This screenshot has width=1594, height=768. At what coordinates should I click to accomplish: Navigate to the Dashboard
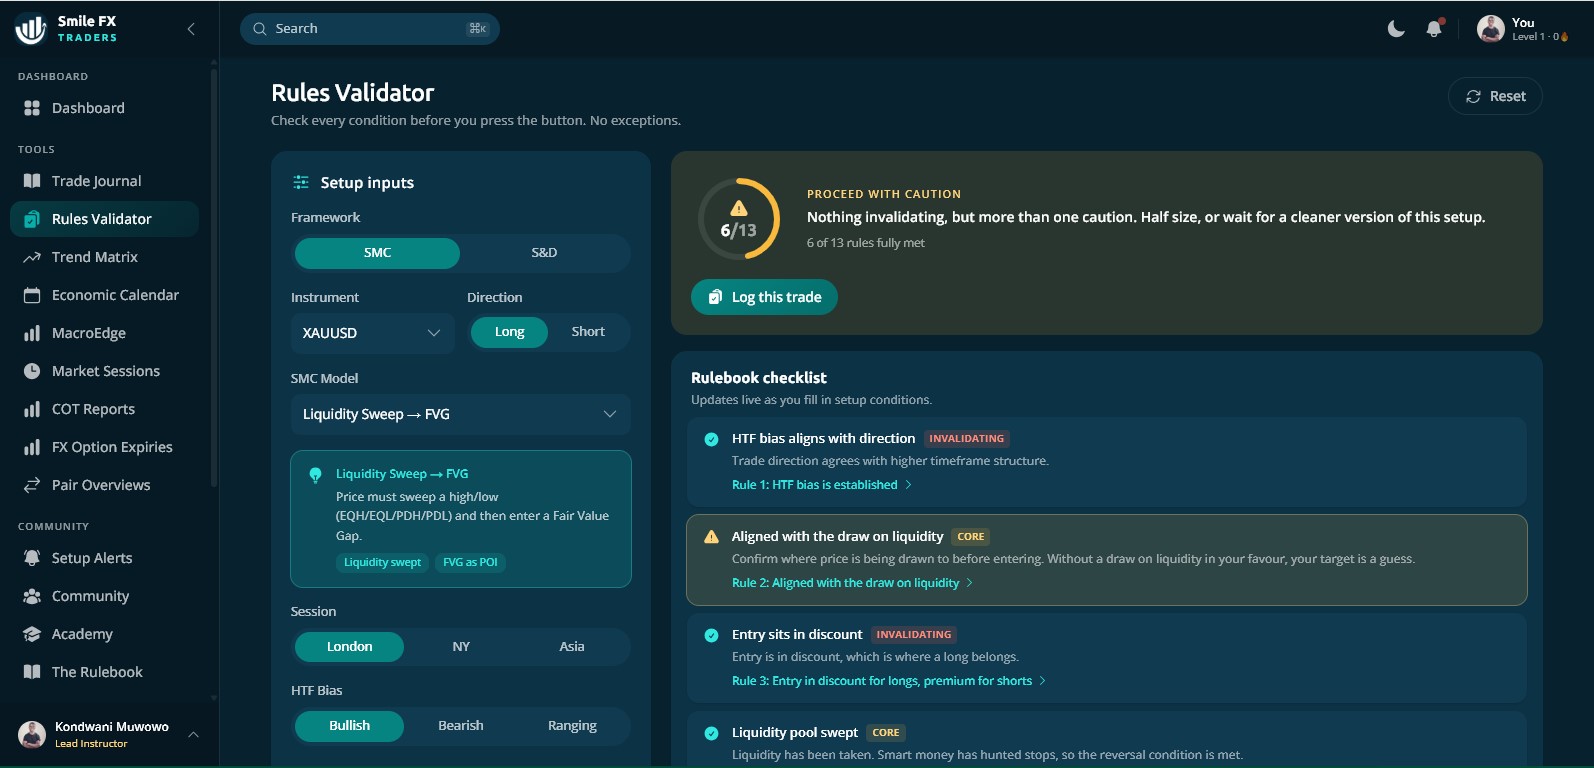(x=105, y=108)
